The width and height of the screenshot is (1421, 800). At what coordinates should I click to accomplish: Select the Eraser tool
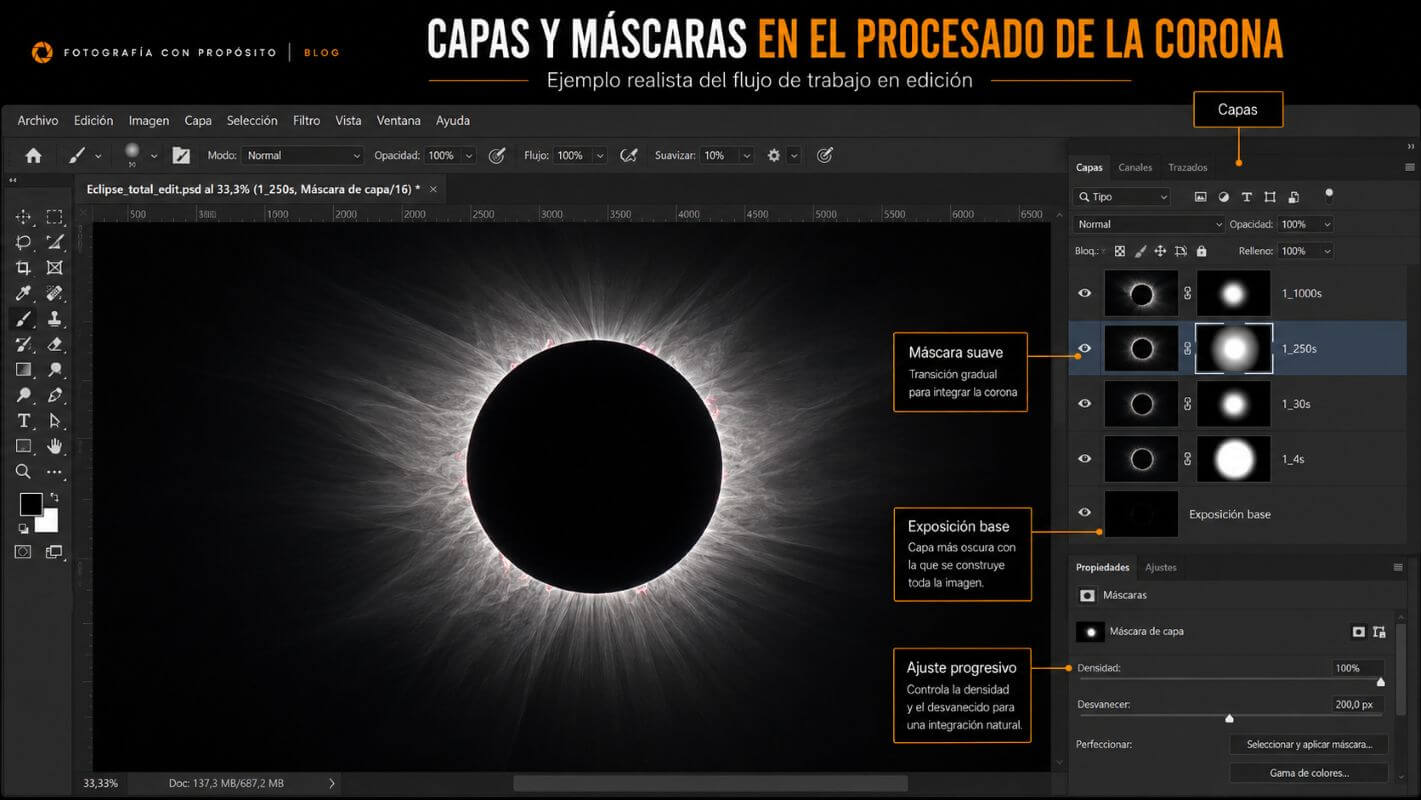(55, 344)
